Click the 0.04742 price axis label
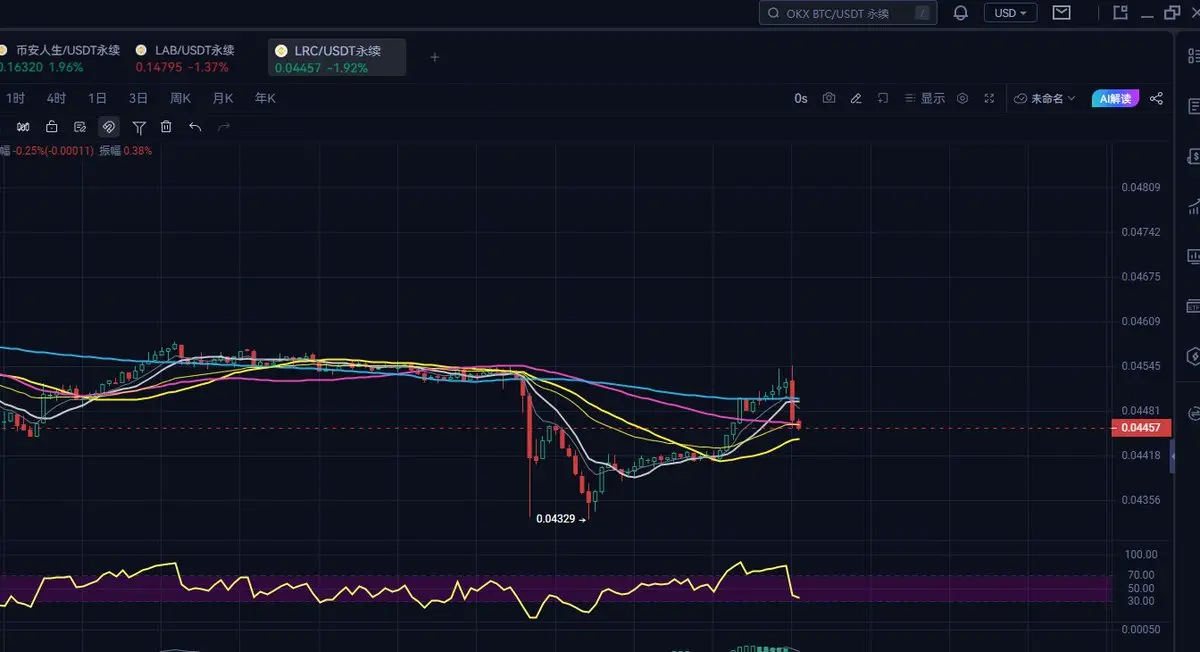The height and width of the screenshot is (652, 1200). pyautogui.click(x=1140, y=231)
